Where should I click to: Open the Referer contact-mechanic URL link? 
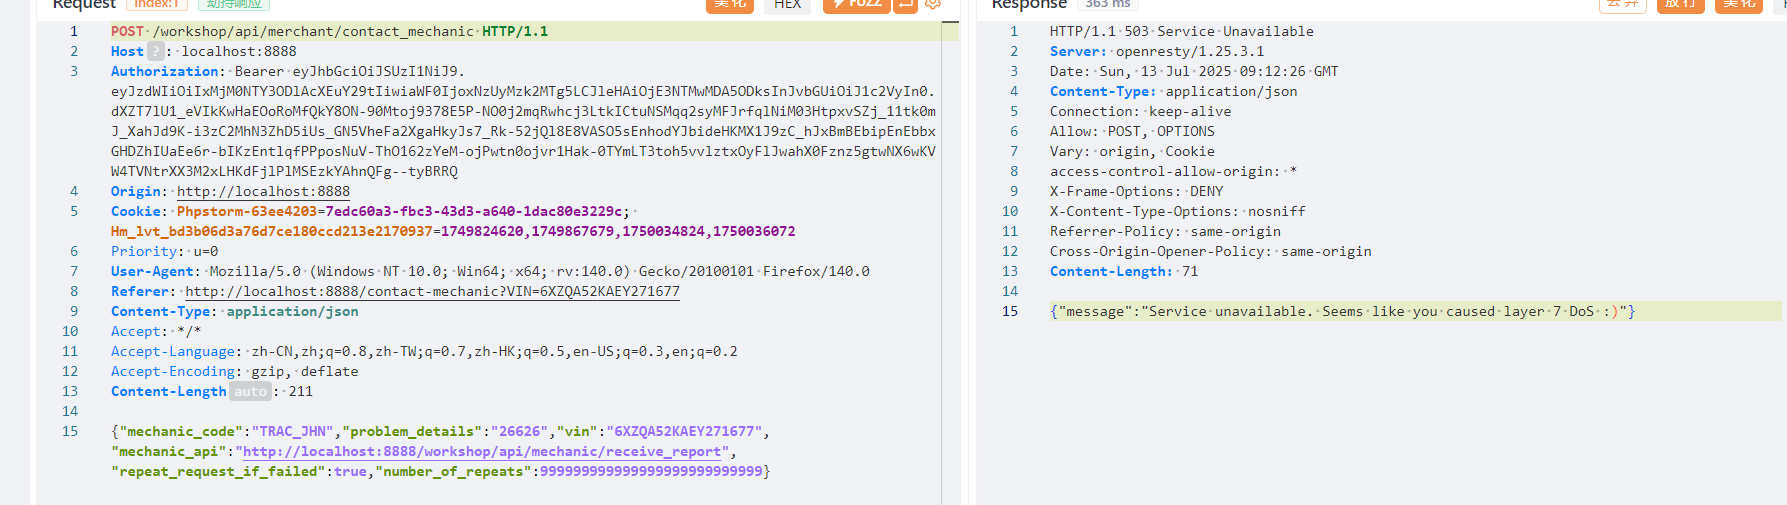(x=432, y=291)
